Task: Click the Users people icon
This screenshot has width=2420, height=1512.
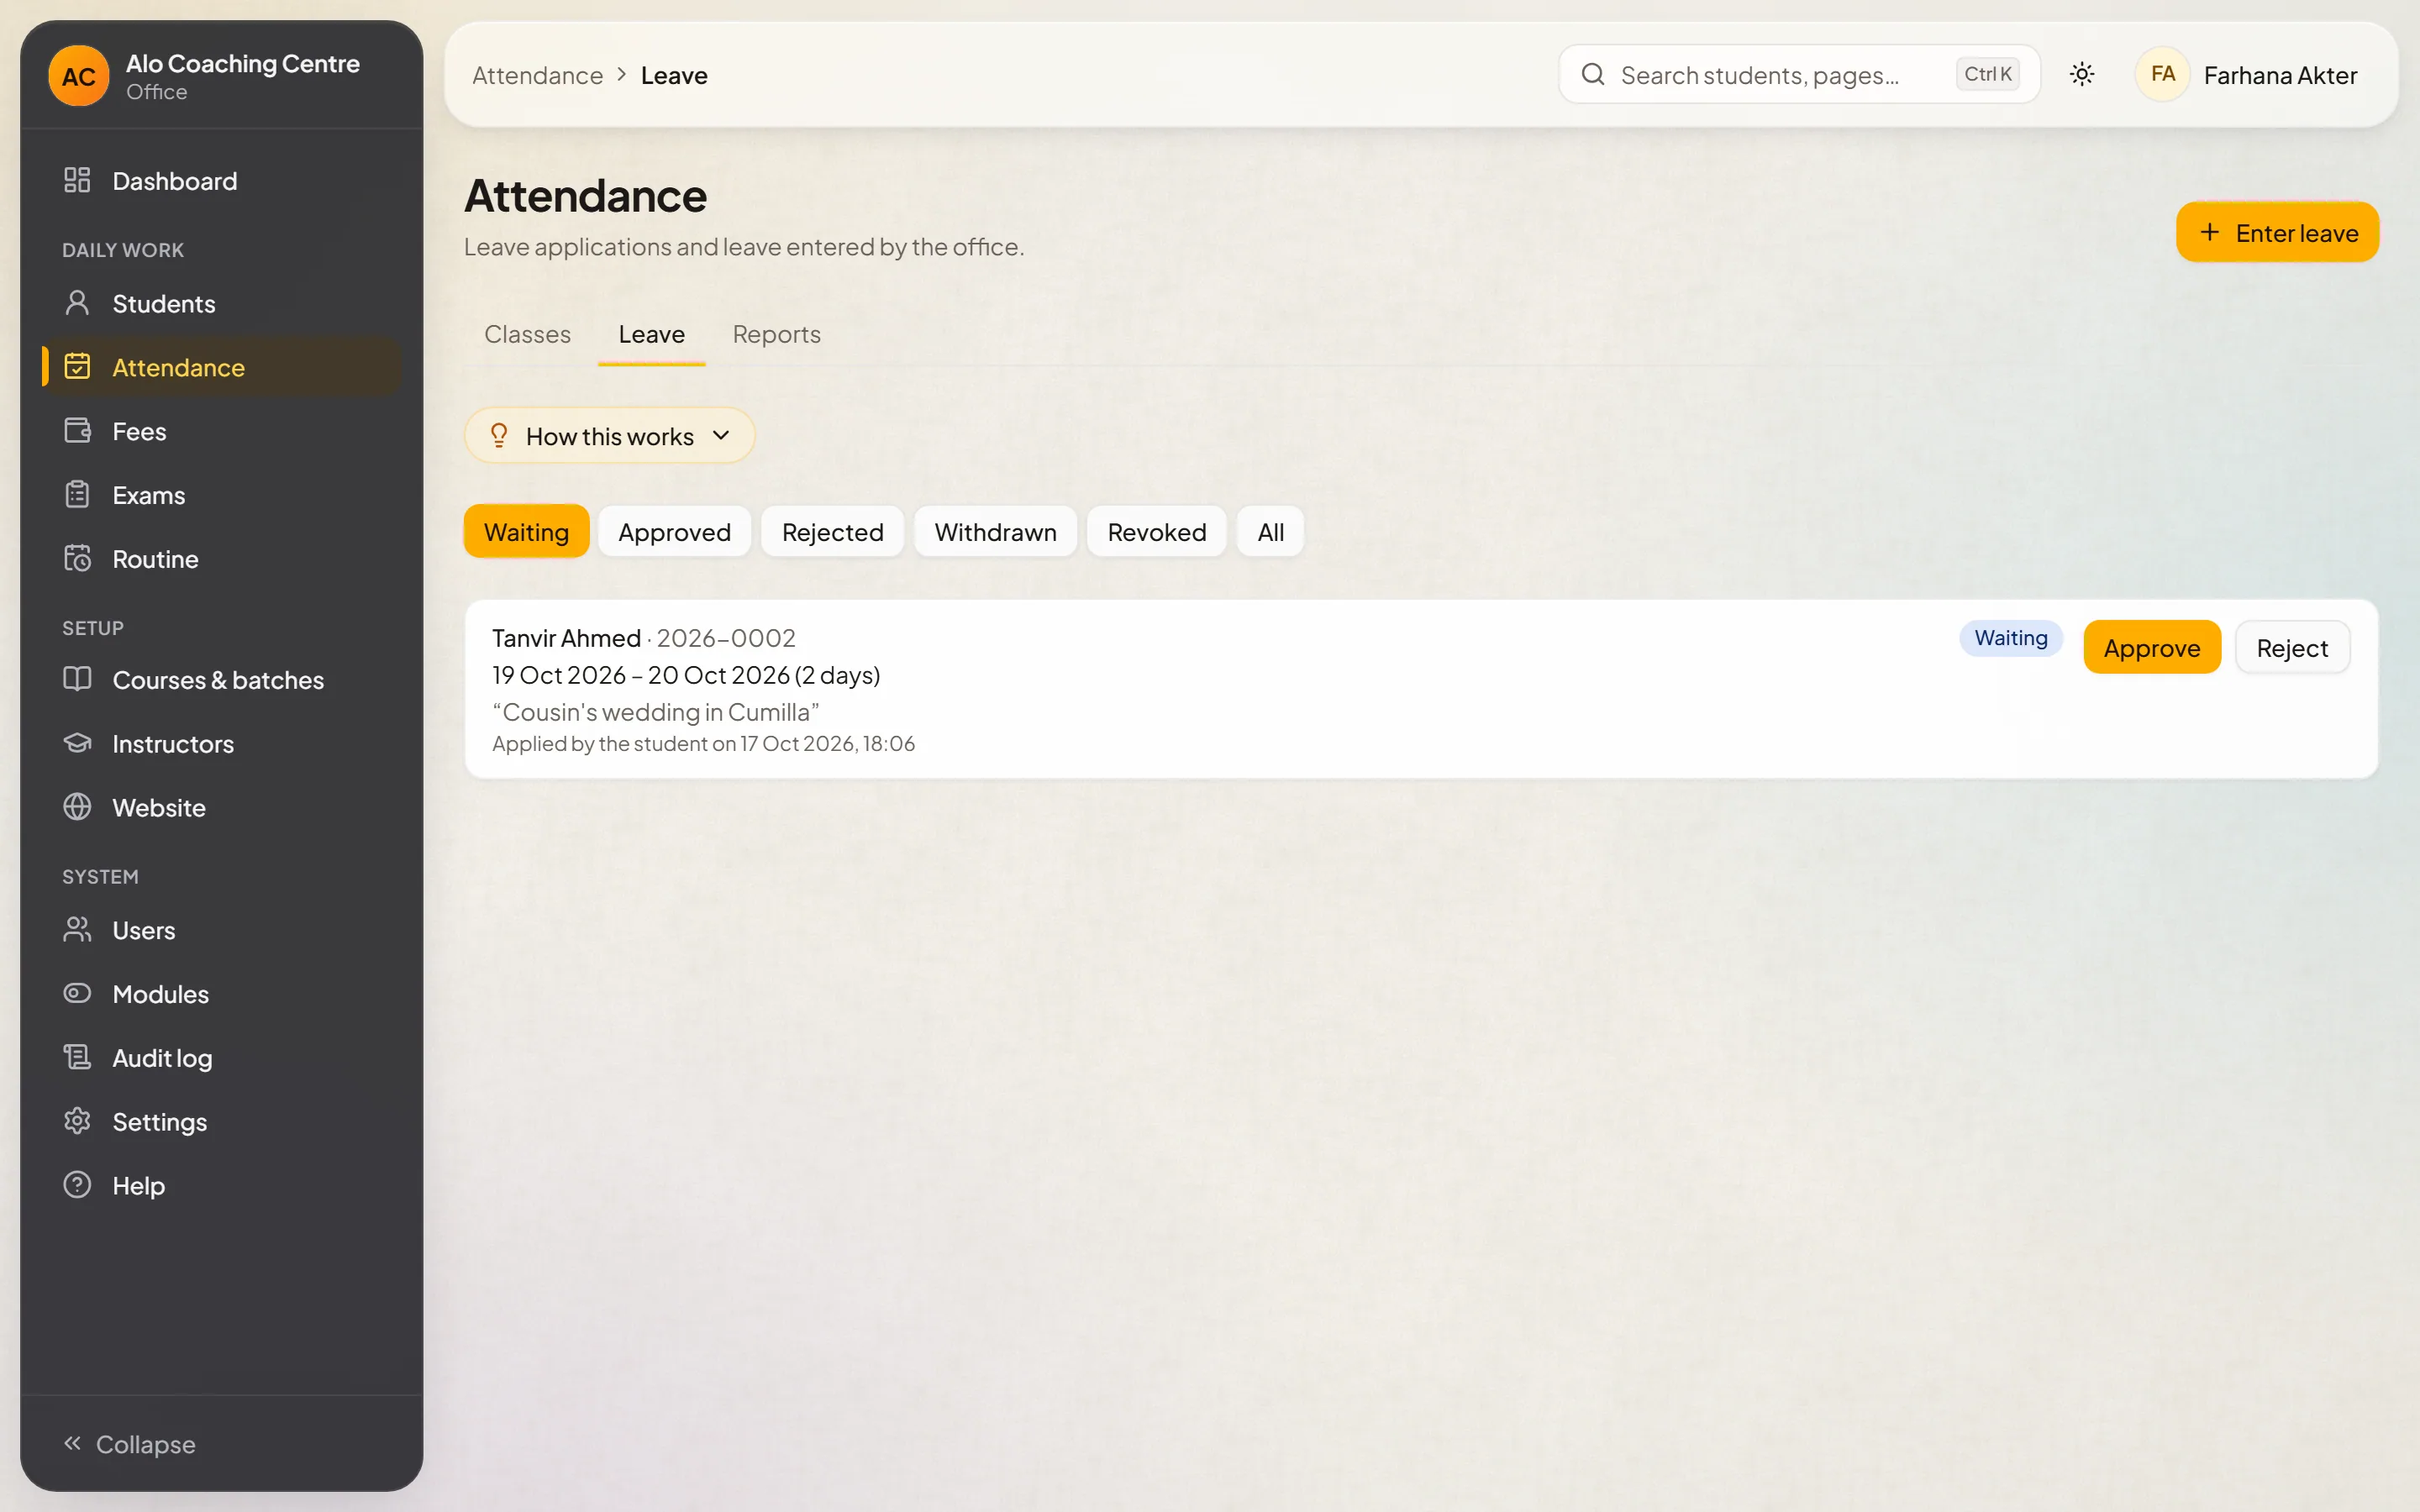Action: pos(77,930)
